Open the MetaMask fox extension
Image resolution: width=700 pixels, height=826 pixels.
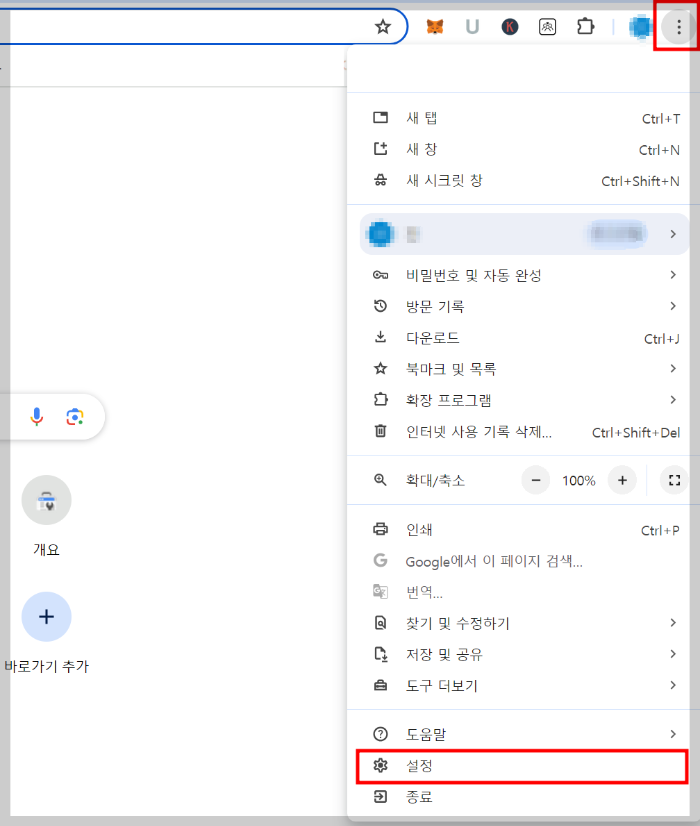(435, 26)
